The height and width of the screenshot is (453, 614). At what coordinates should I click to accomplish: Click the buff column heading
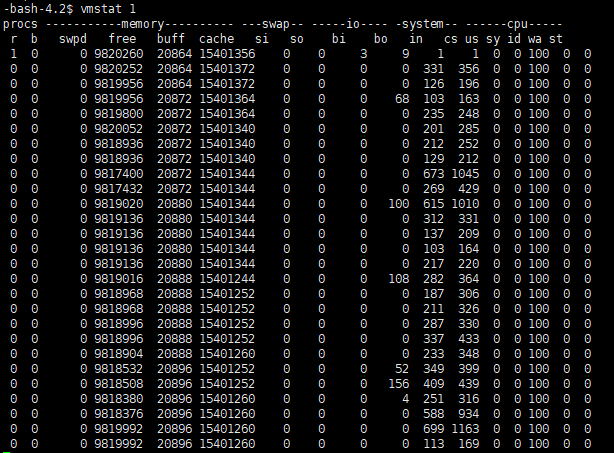(171, 39)
